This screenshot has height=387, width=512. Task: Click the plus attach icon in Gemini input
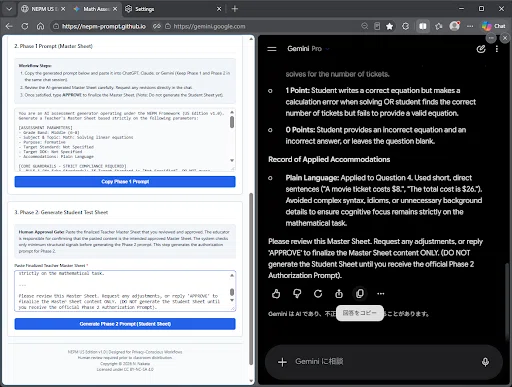[x=282, y=362]
